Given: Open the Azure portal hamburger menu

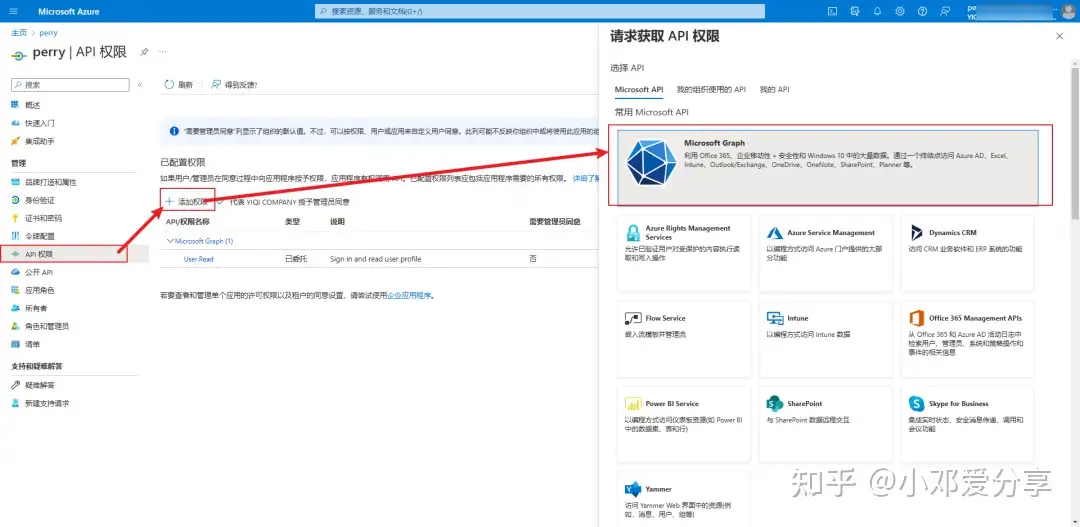Looking at the screenshot, I should click(14, 12).
